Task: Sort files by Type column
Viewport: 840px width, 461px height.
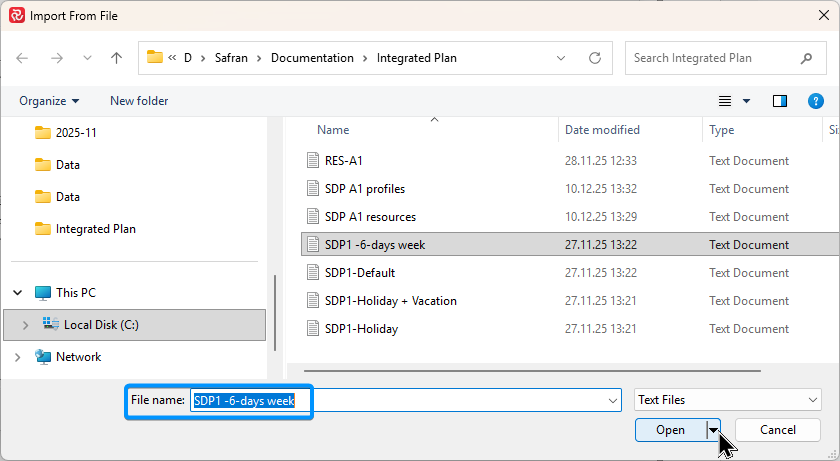Action: click(722, 130)
